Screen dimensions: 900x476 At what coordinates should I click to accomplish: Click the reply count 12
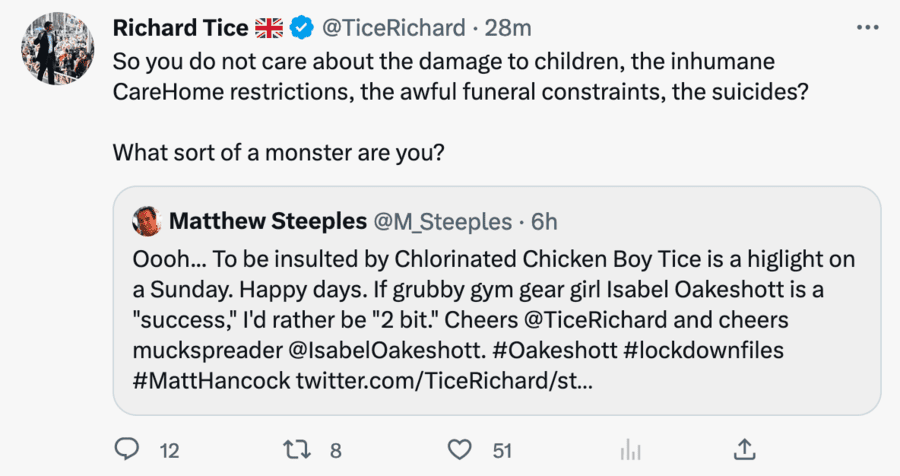pyautogui.click(x=169, y=451)
